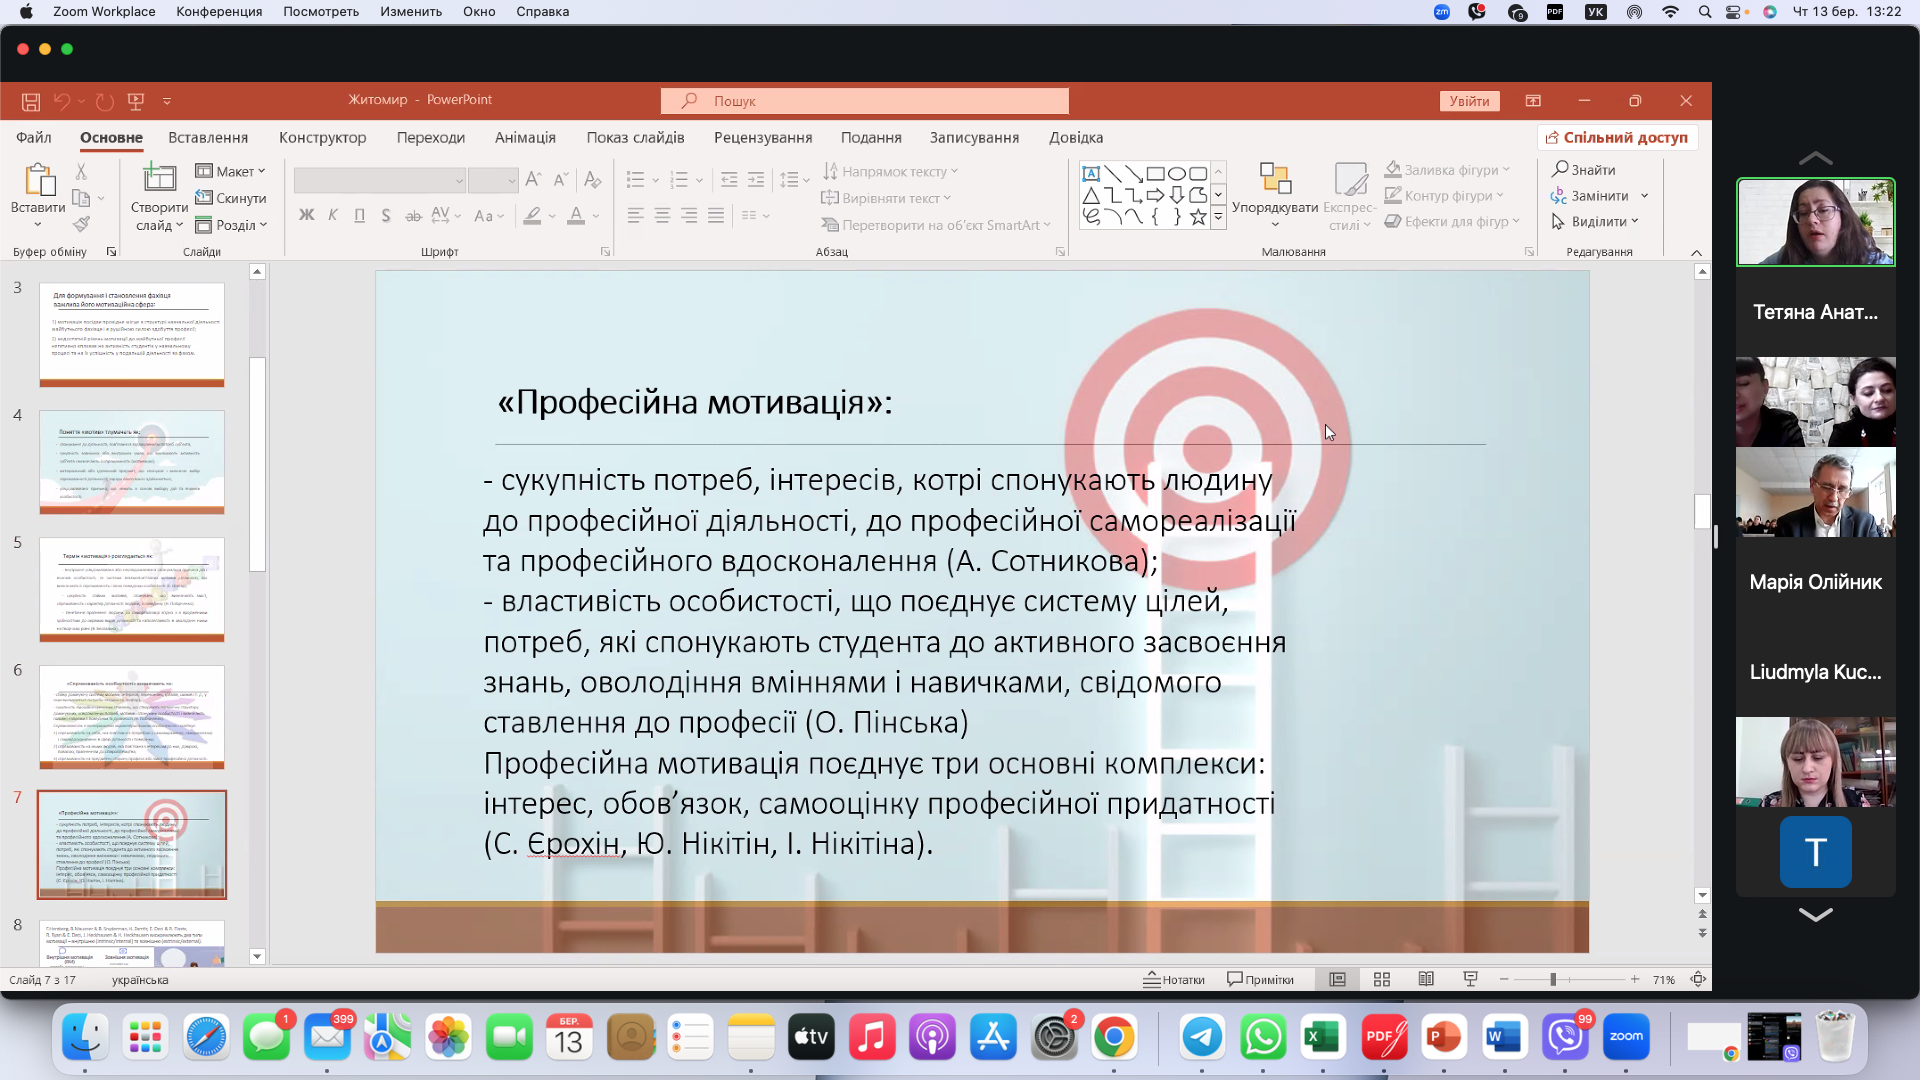The width and height of the screenshot is (1920, 1080).
Task: Click Скинути reset button
Action: pos(231,198)
